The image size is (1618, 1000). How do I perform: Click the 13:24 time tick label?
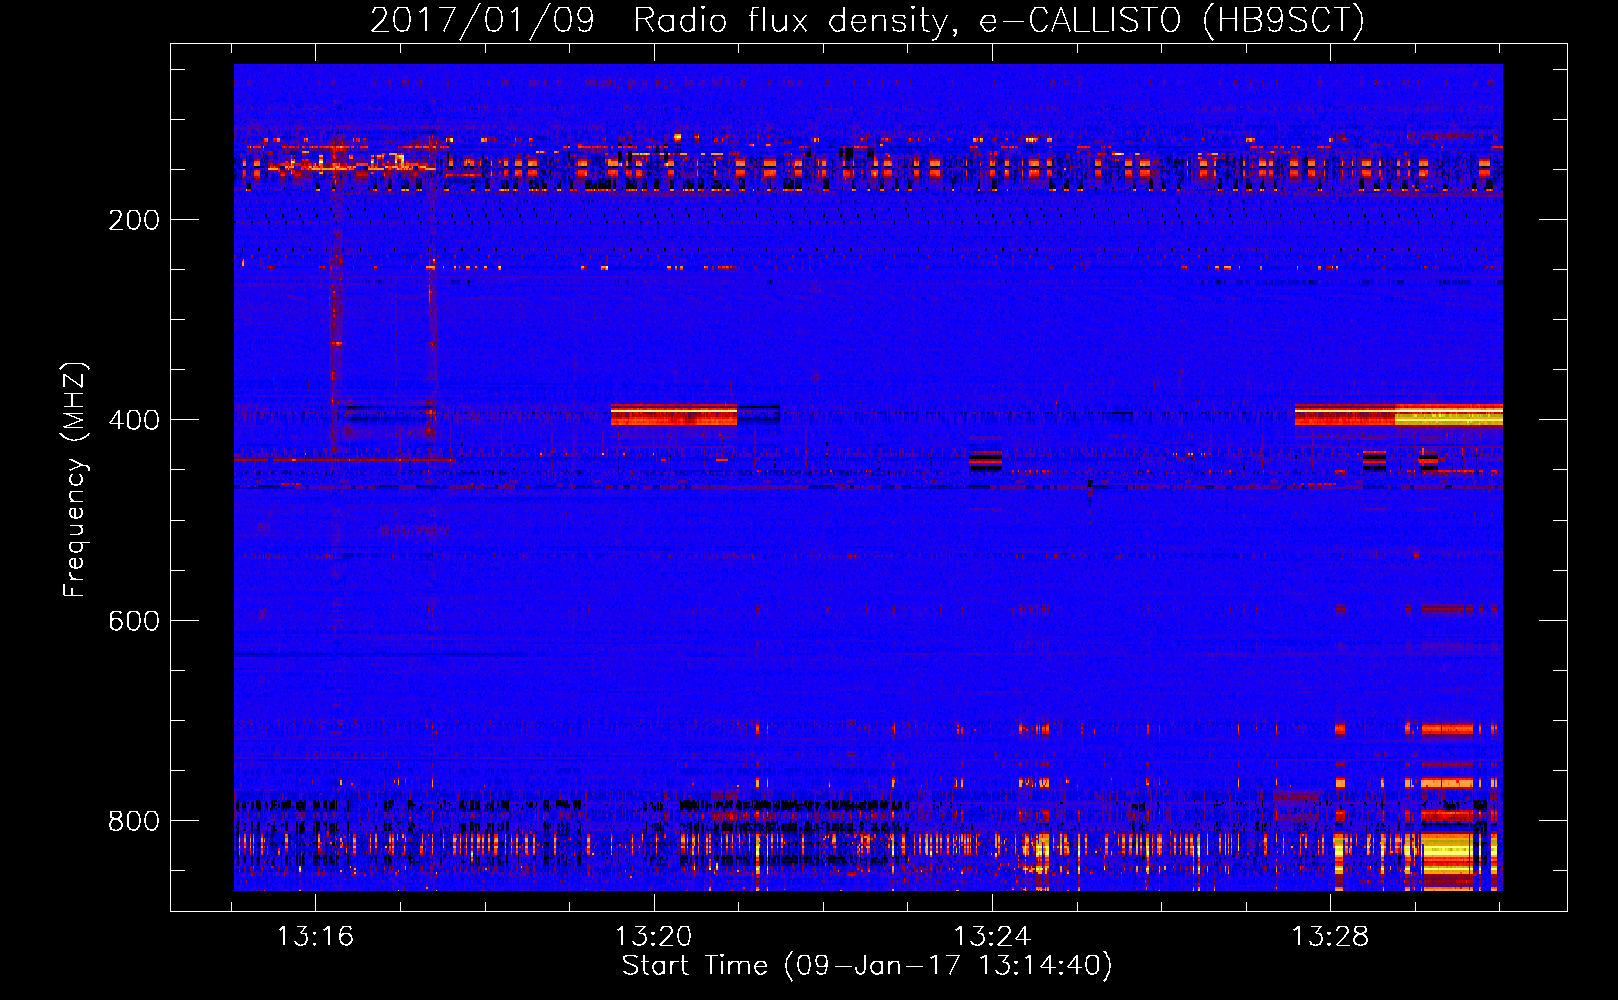[991, 937]
